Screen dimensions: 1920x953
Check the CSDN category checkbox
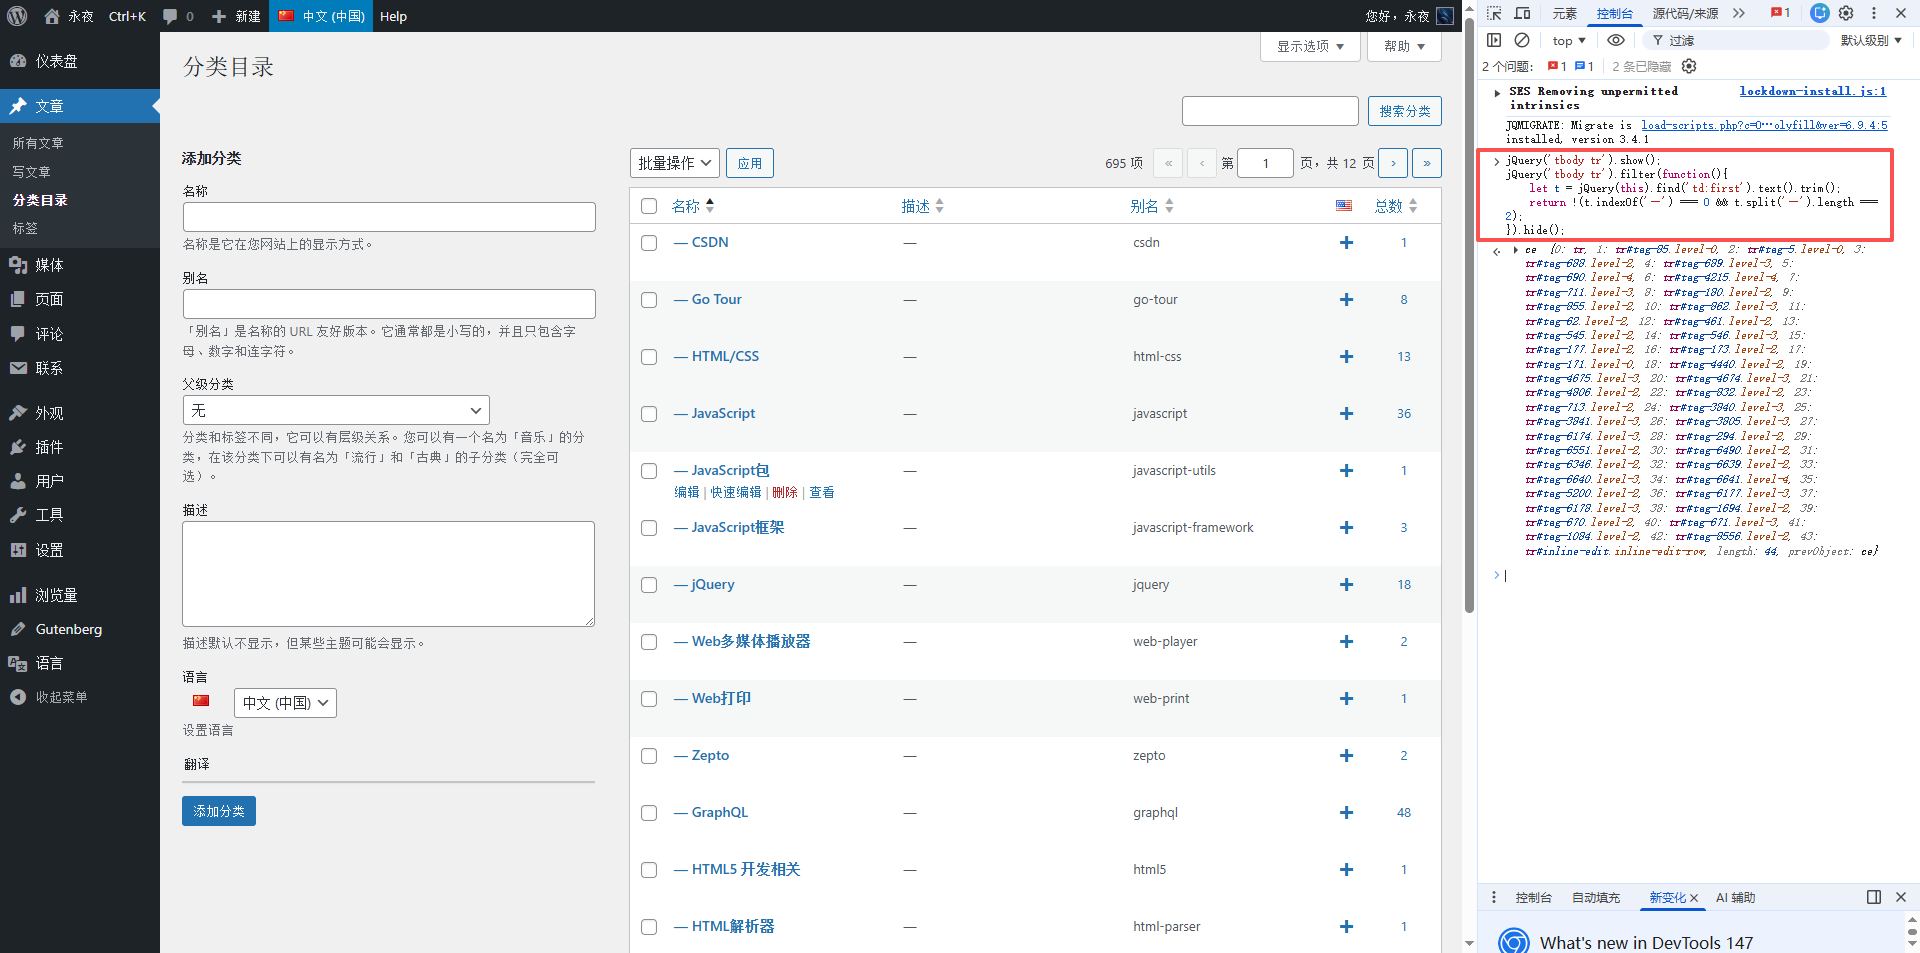point(649,243)
